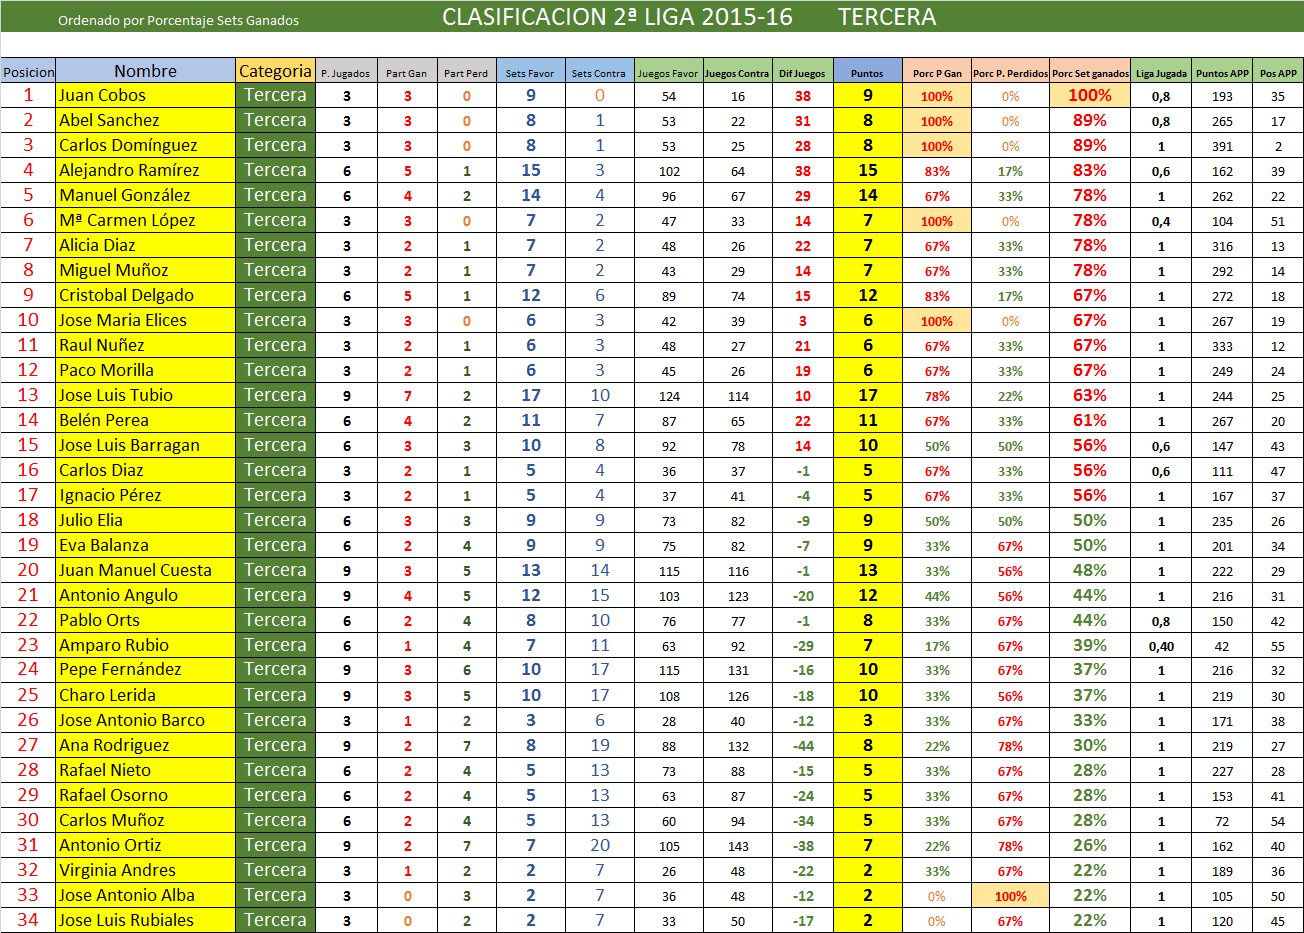Click the Posicion cell showing number 20
This screenshot has width=1304, height=933.
(28, 570)
